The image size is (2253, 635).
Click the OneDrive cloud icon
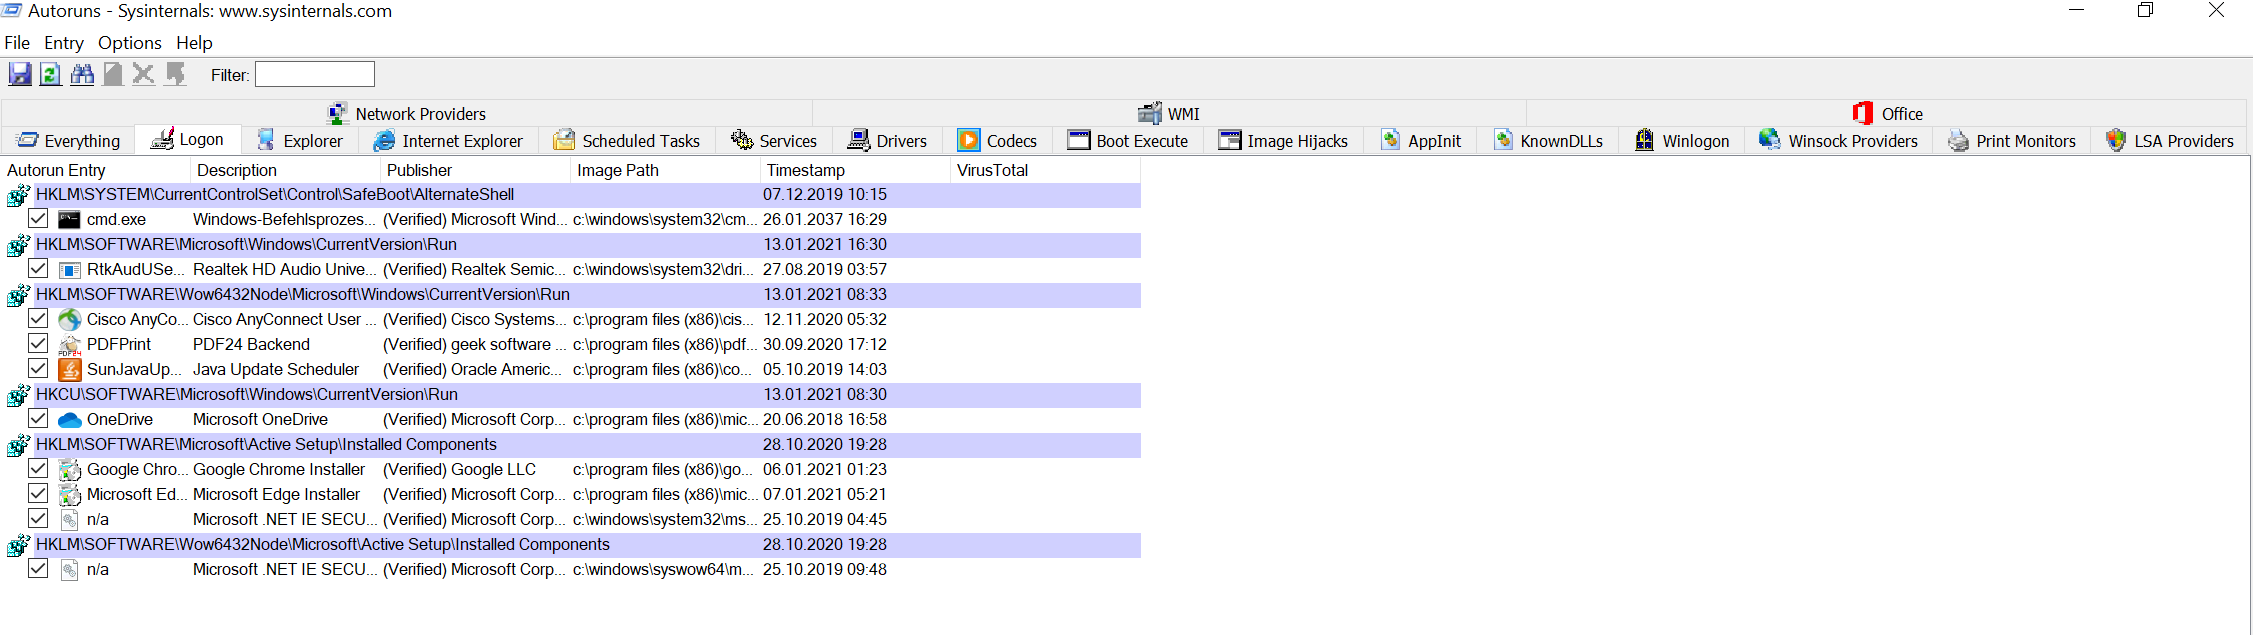click(x=69, y=419)
